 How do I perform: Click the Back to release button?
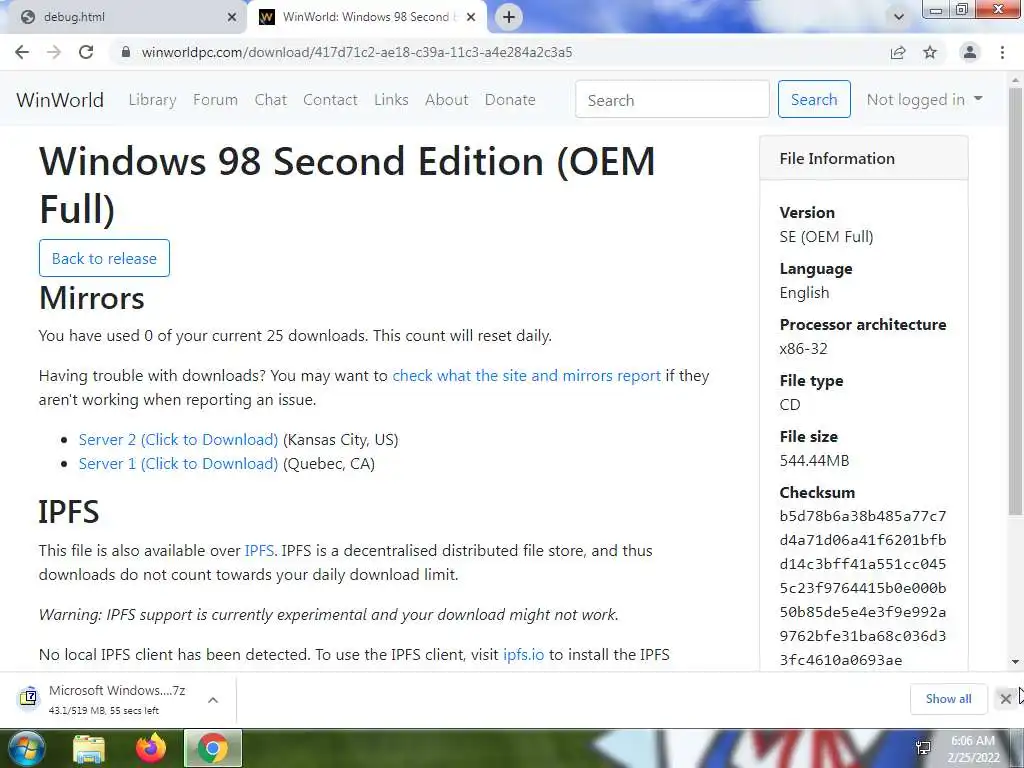[104, 258]
